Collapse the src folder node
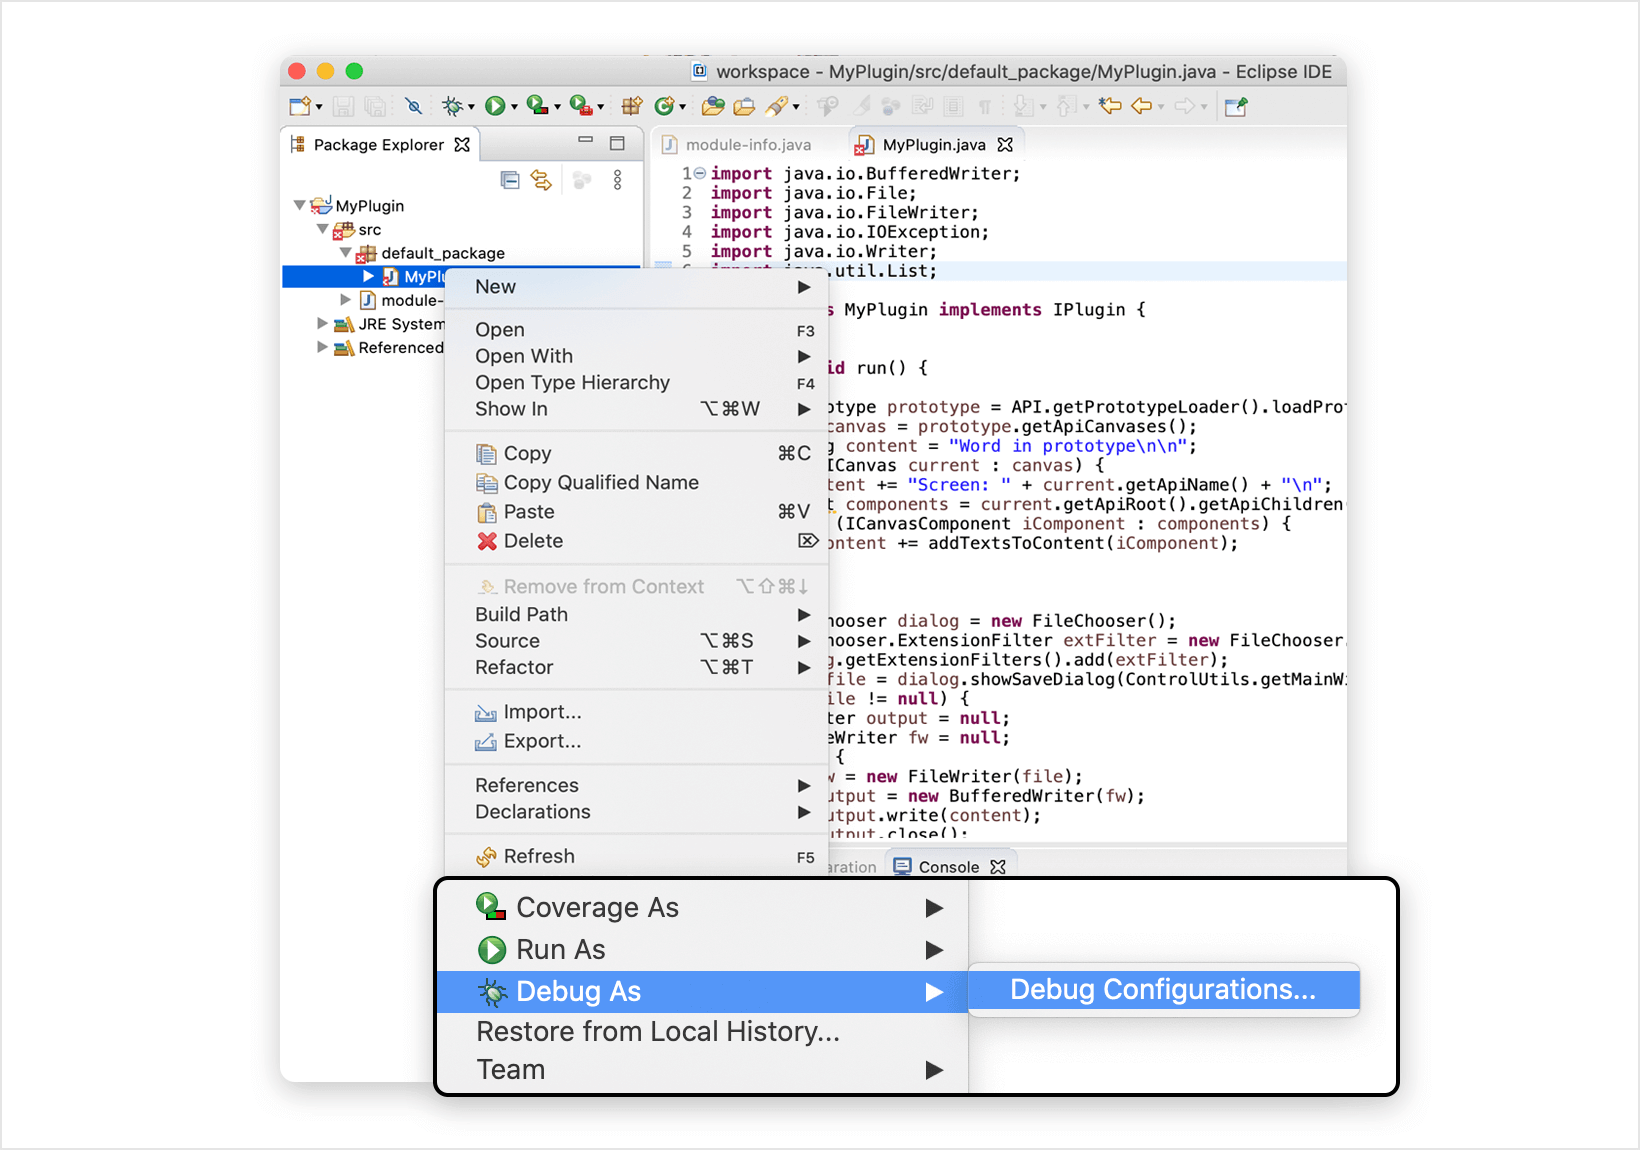Screen dimensions: 1640x1150 [323, 229]
